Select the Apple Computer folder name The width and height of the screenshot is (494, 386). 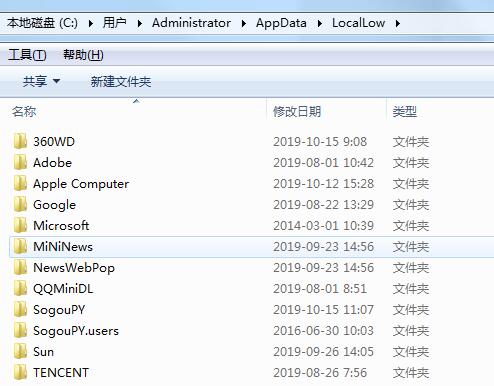81,184
